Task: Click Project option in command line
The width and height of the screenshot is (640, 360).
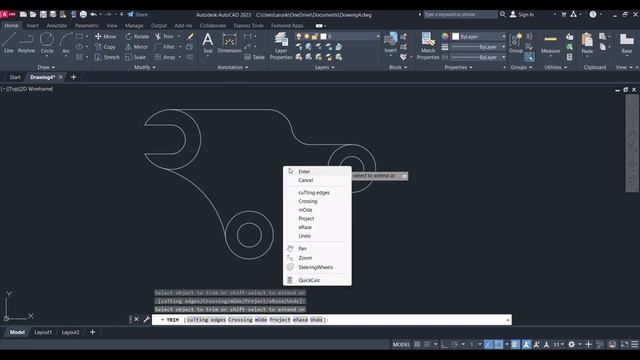Action: tap(280, 320)
